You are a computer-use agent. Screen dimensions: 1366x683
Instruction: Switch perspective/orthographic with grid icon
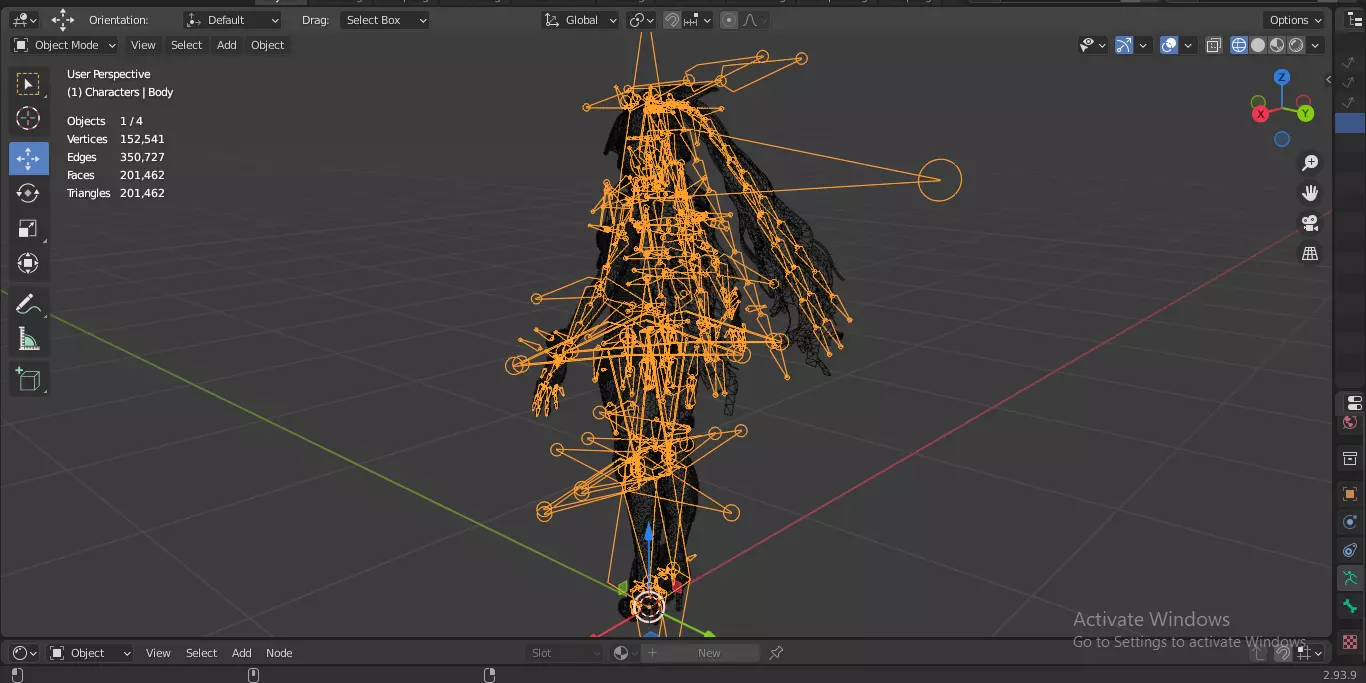click(x=1310, y=254)
